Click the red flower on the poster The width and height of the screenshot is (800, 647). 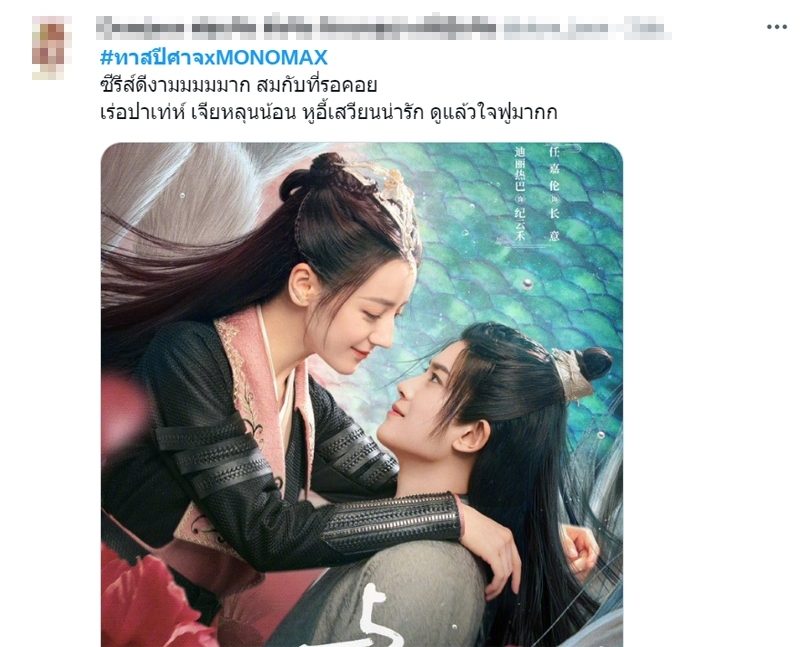148,602
